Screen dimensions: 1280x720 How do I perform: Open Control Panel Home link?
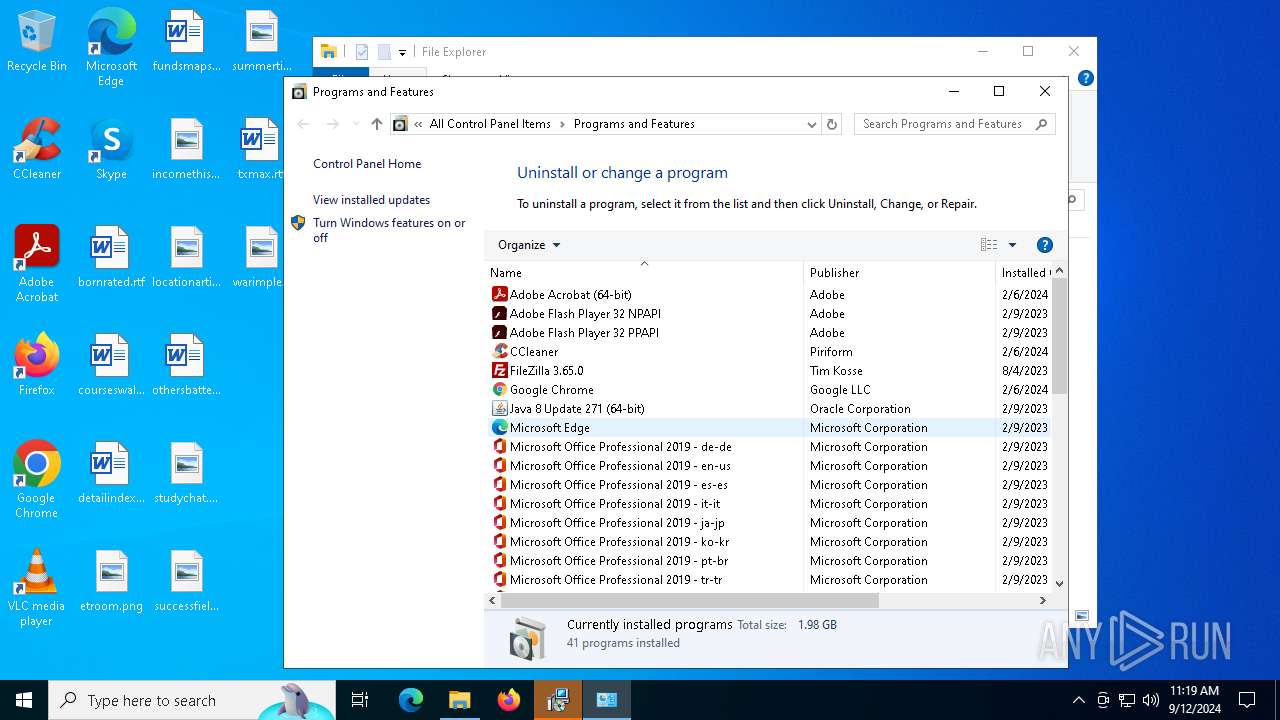point(367,164)
